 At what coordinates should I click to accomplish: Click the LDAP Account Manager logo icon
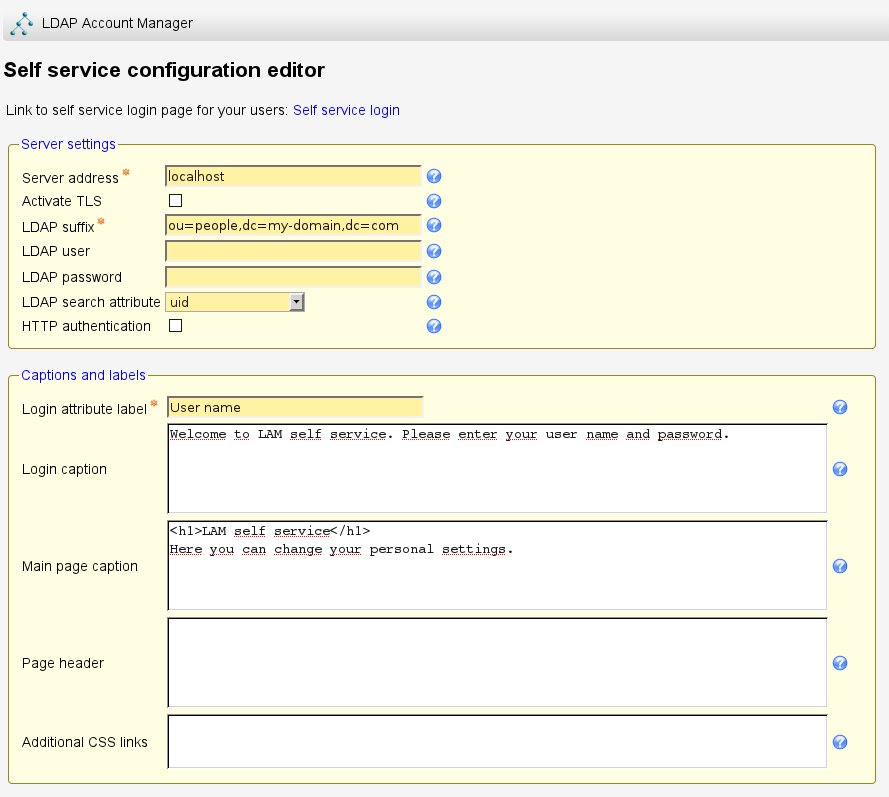(20, 22)
